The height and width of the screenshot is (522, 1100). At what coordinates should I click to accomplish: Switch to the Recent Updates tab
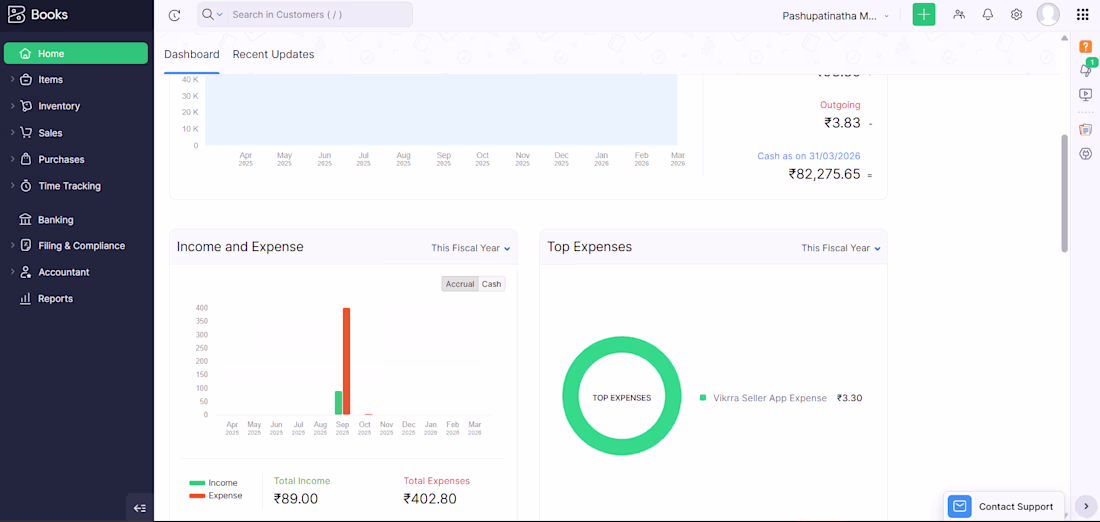pos(273,54)
